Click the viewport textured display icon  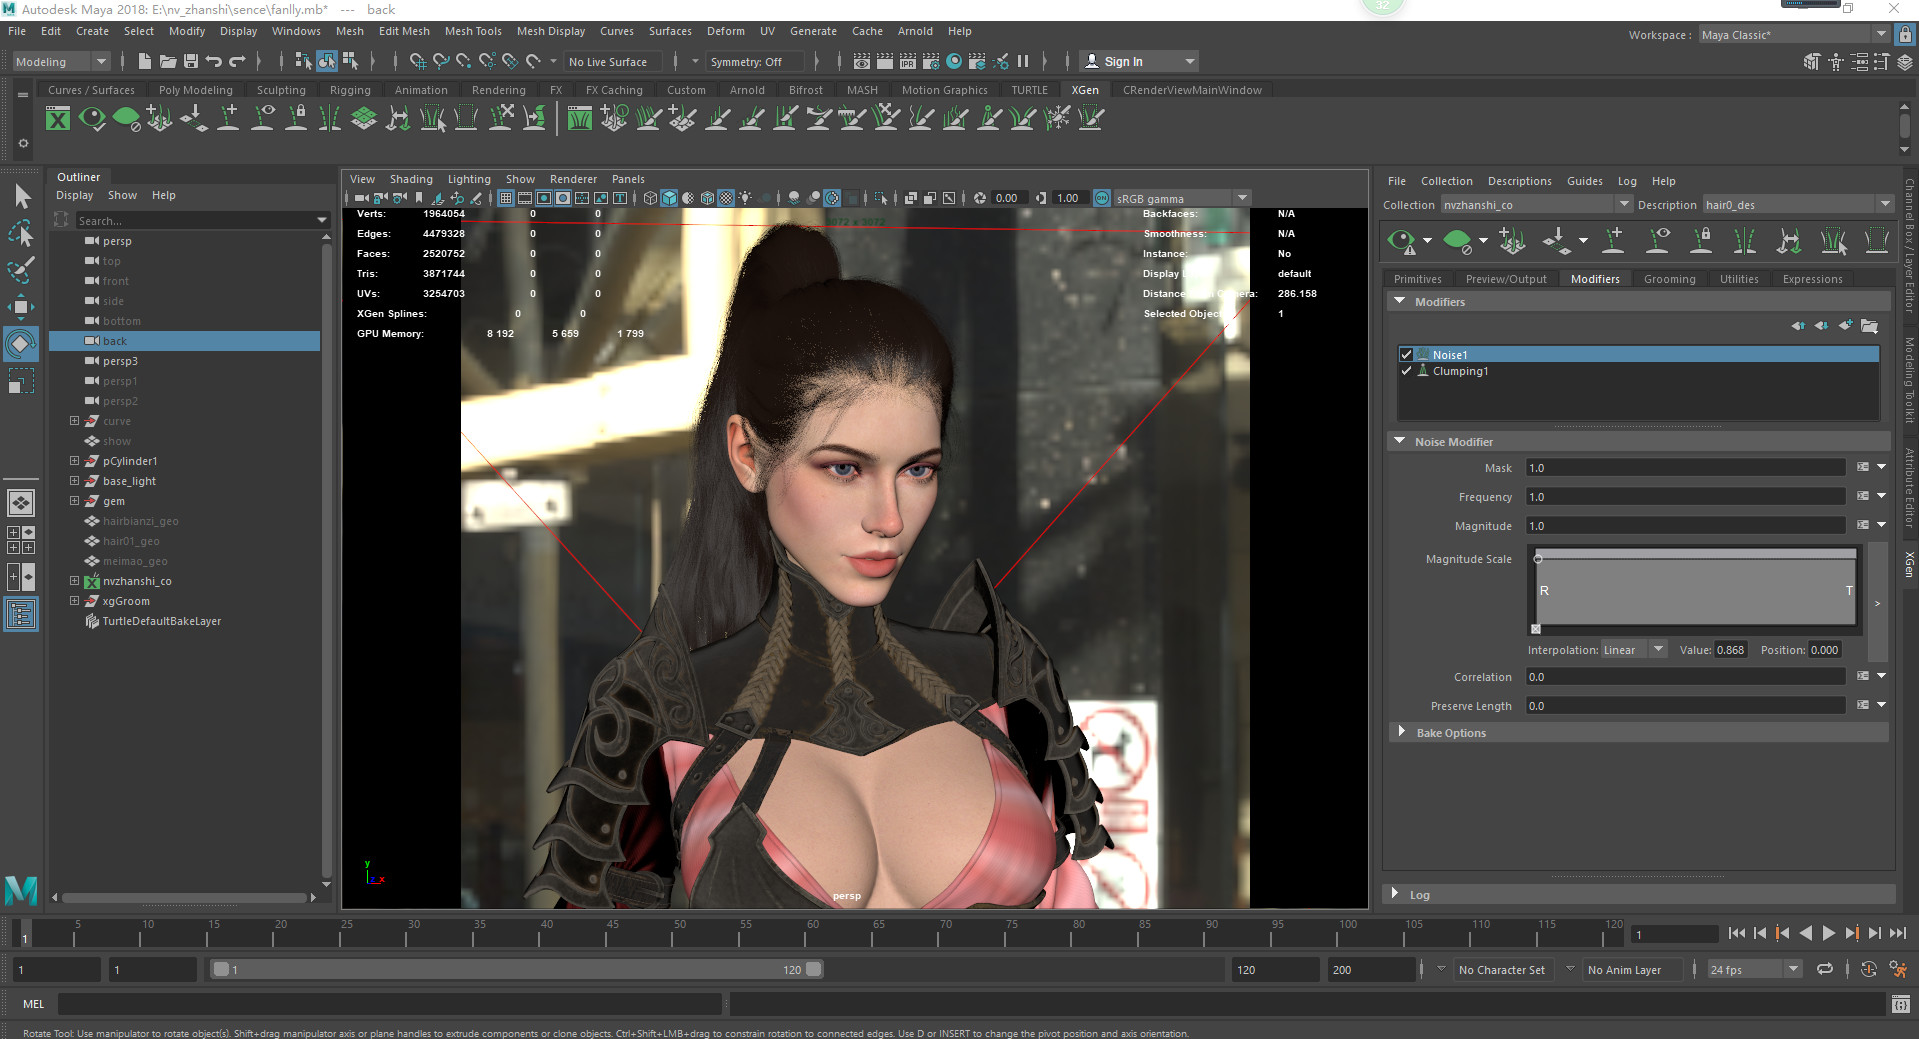(726, 198)
